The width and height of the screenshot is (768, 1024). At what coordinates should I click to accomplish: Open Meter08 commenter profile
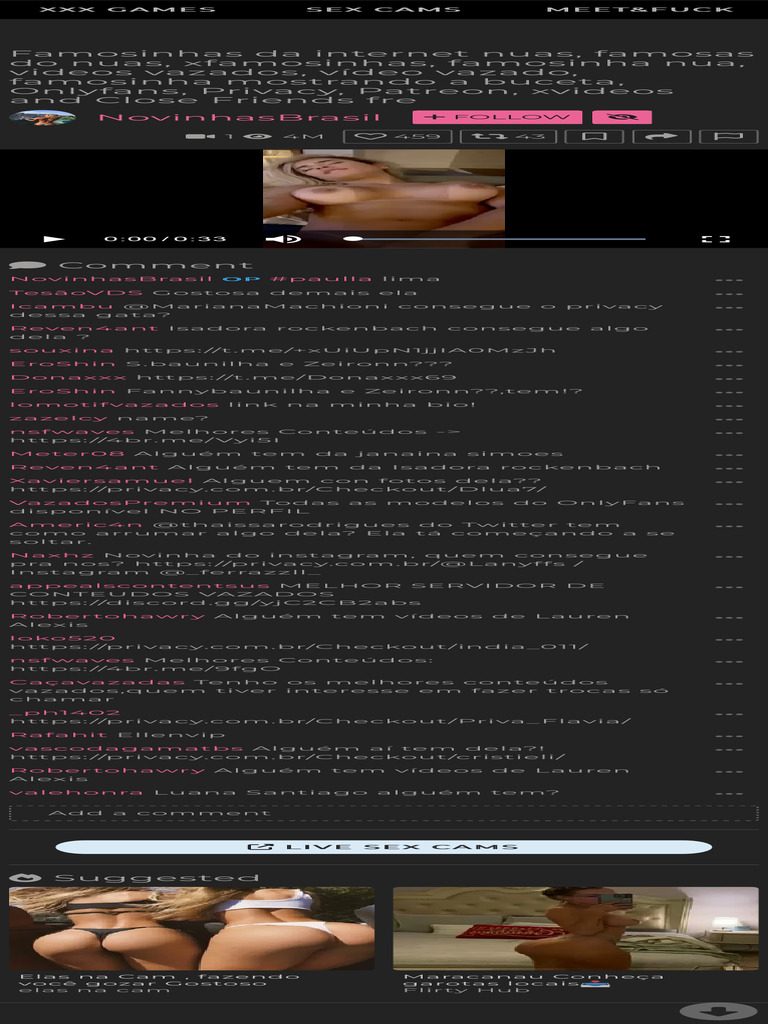[x=67, y=454]
